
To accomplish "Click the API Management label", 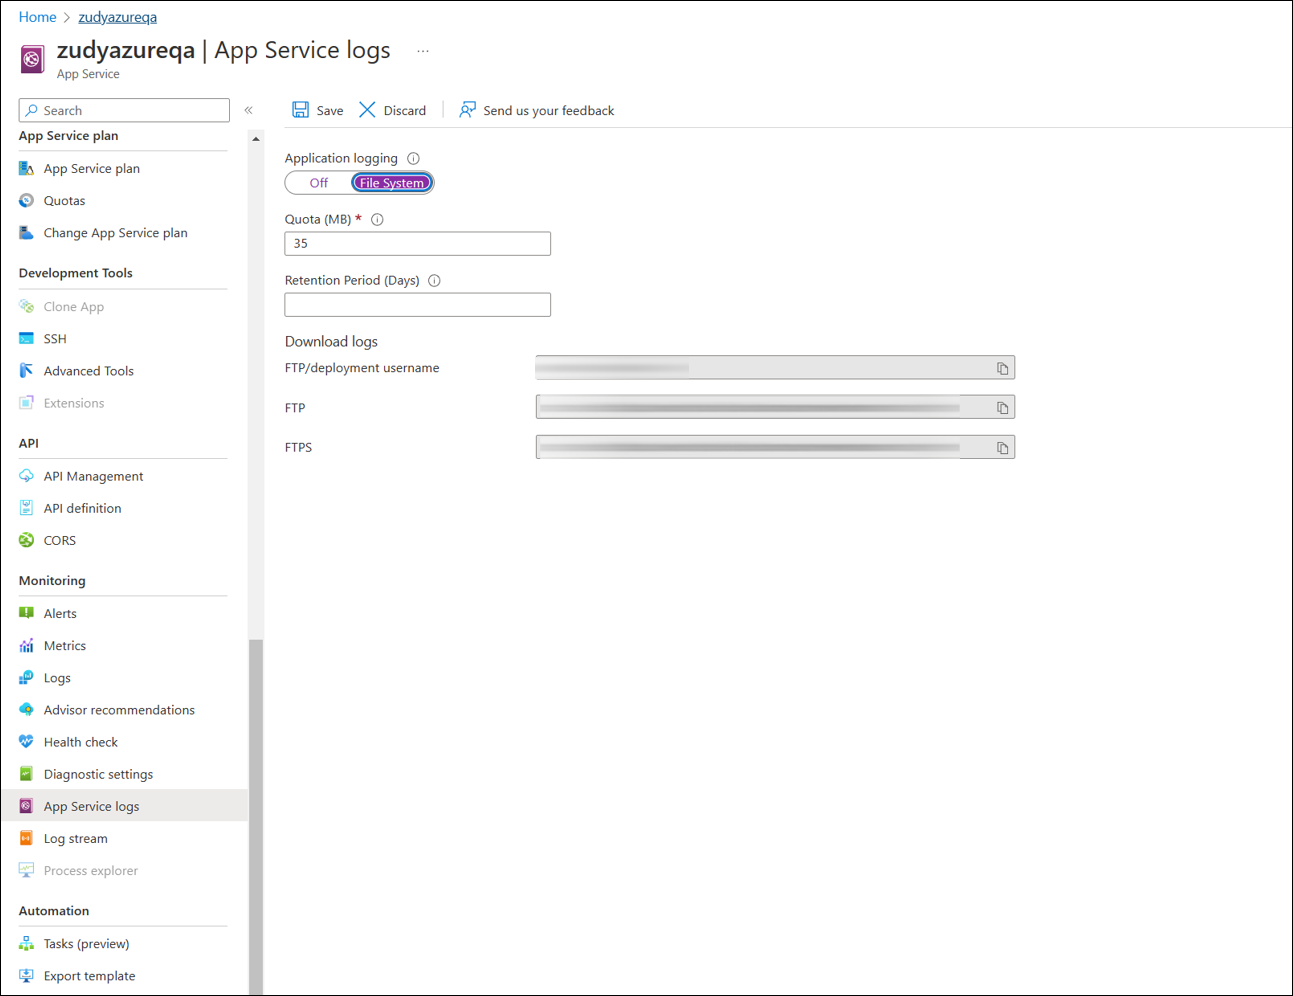I will pyautogui.click(x=93, y=476).
